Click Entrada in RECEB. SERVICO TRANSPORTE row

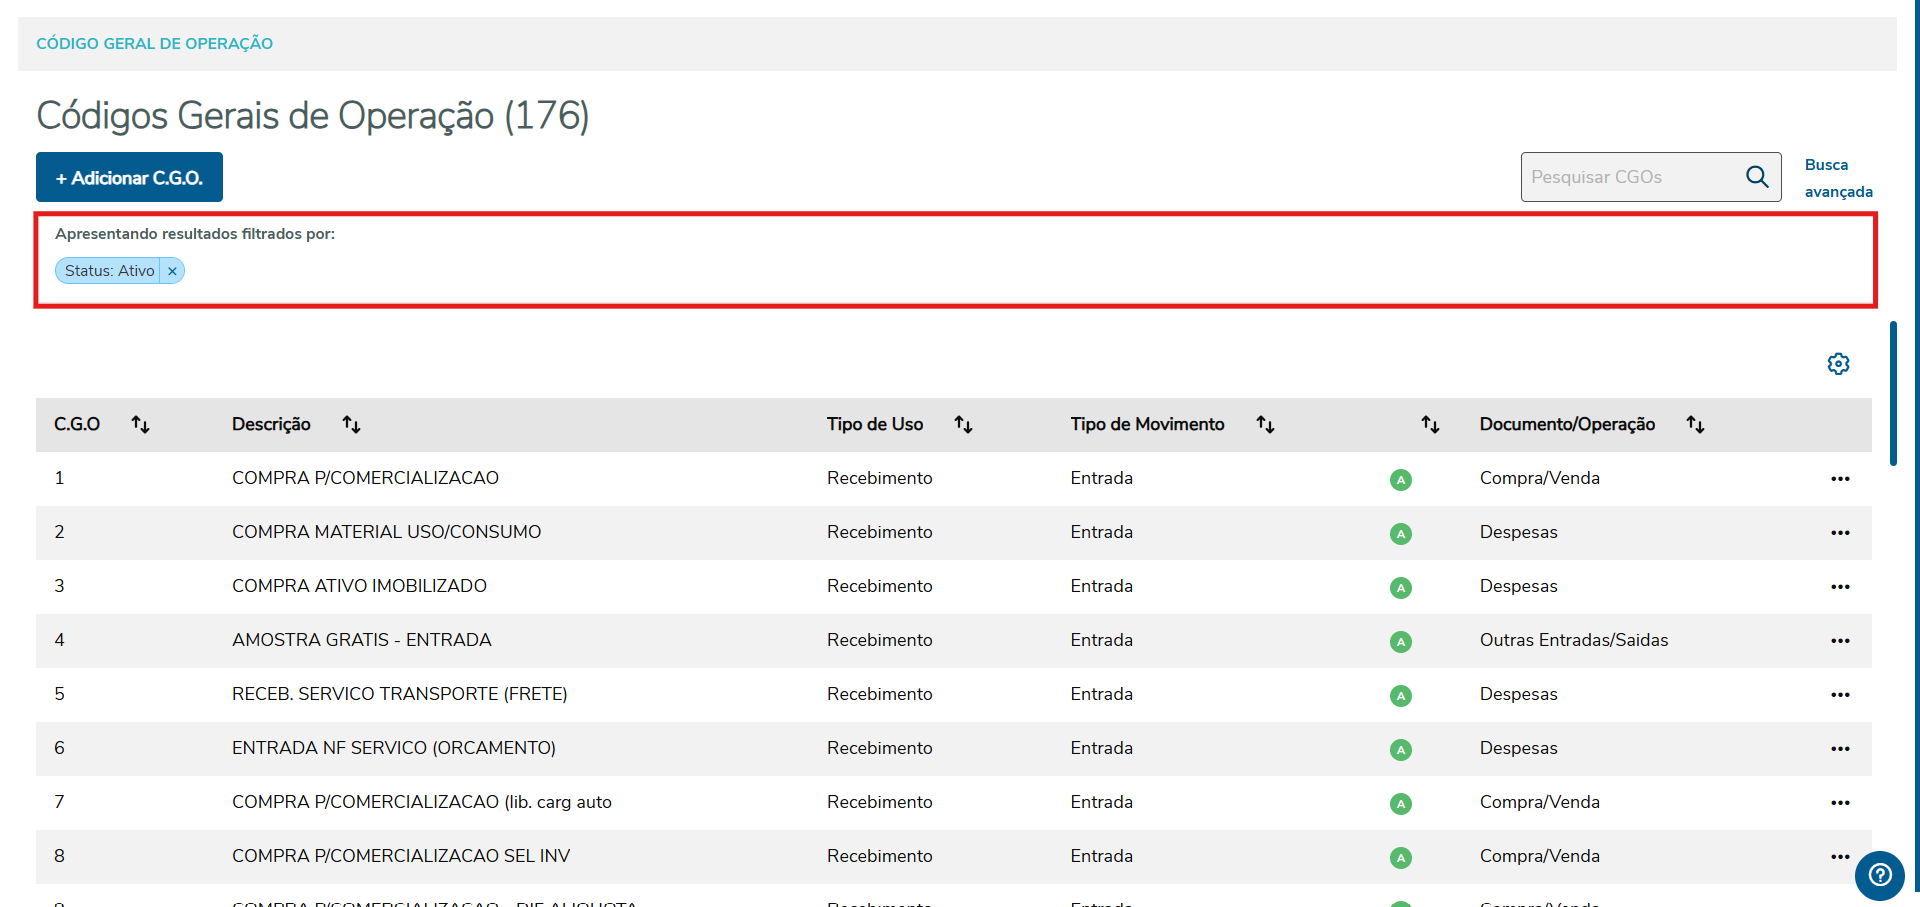coord(1101,694)
